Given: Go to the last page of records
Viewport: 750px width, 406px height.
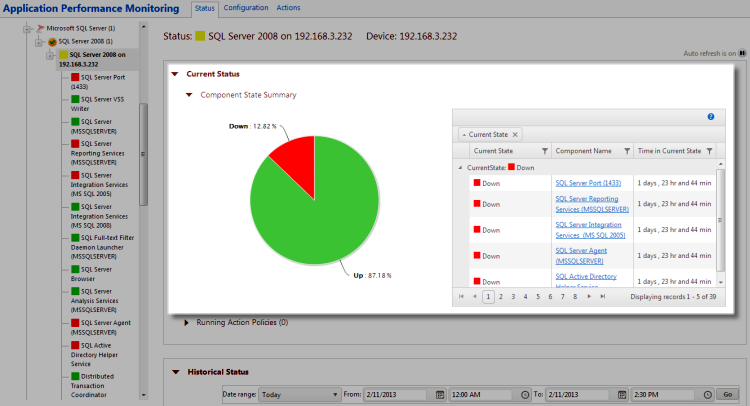Looking at the screenshot, I should click(603, 297).
